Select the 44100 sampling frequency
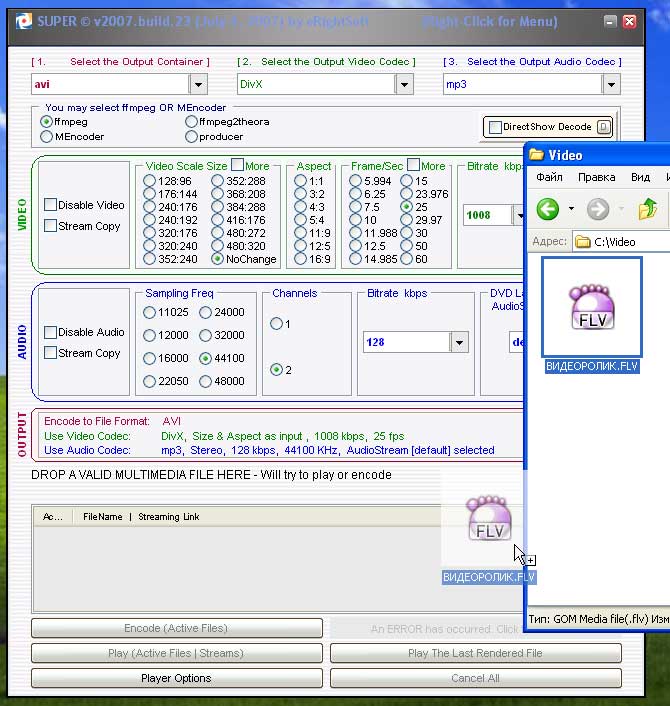Screen dimensions: 670x706 [x=205, y=358]
